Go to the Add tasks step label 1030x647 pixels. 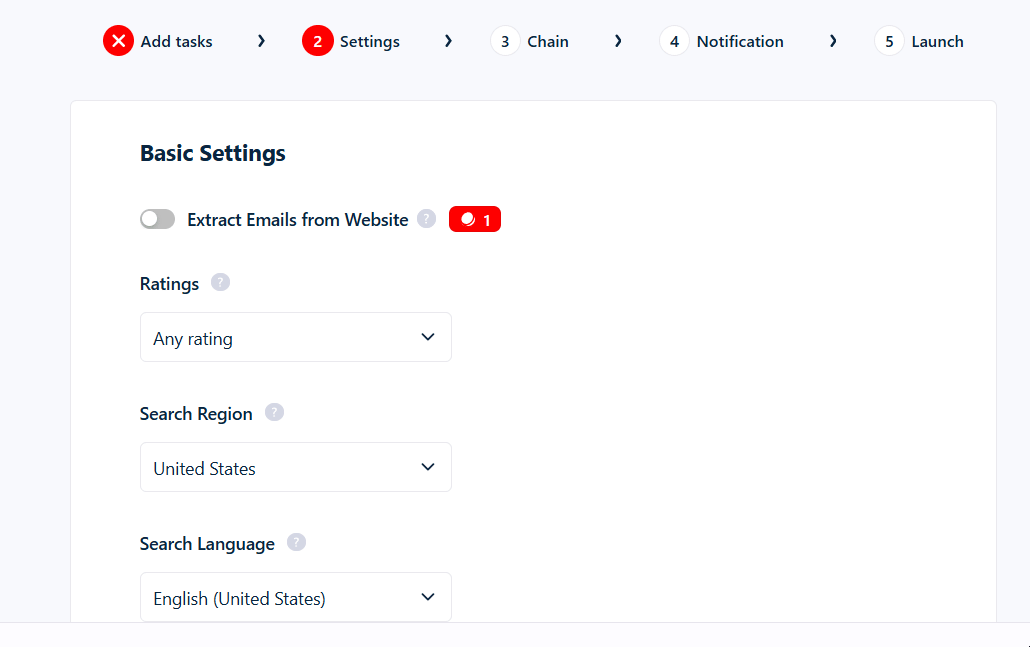coord(176,41)
